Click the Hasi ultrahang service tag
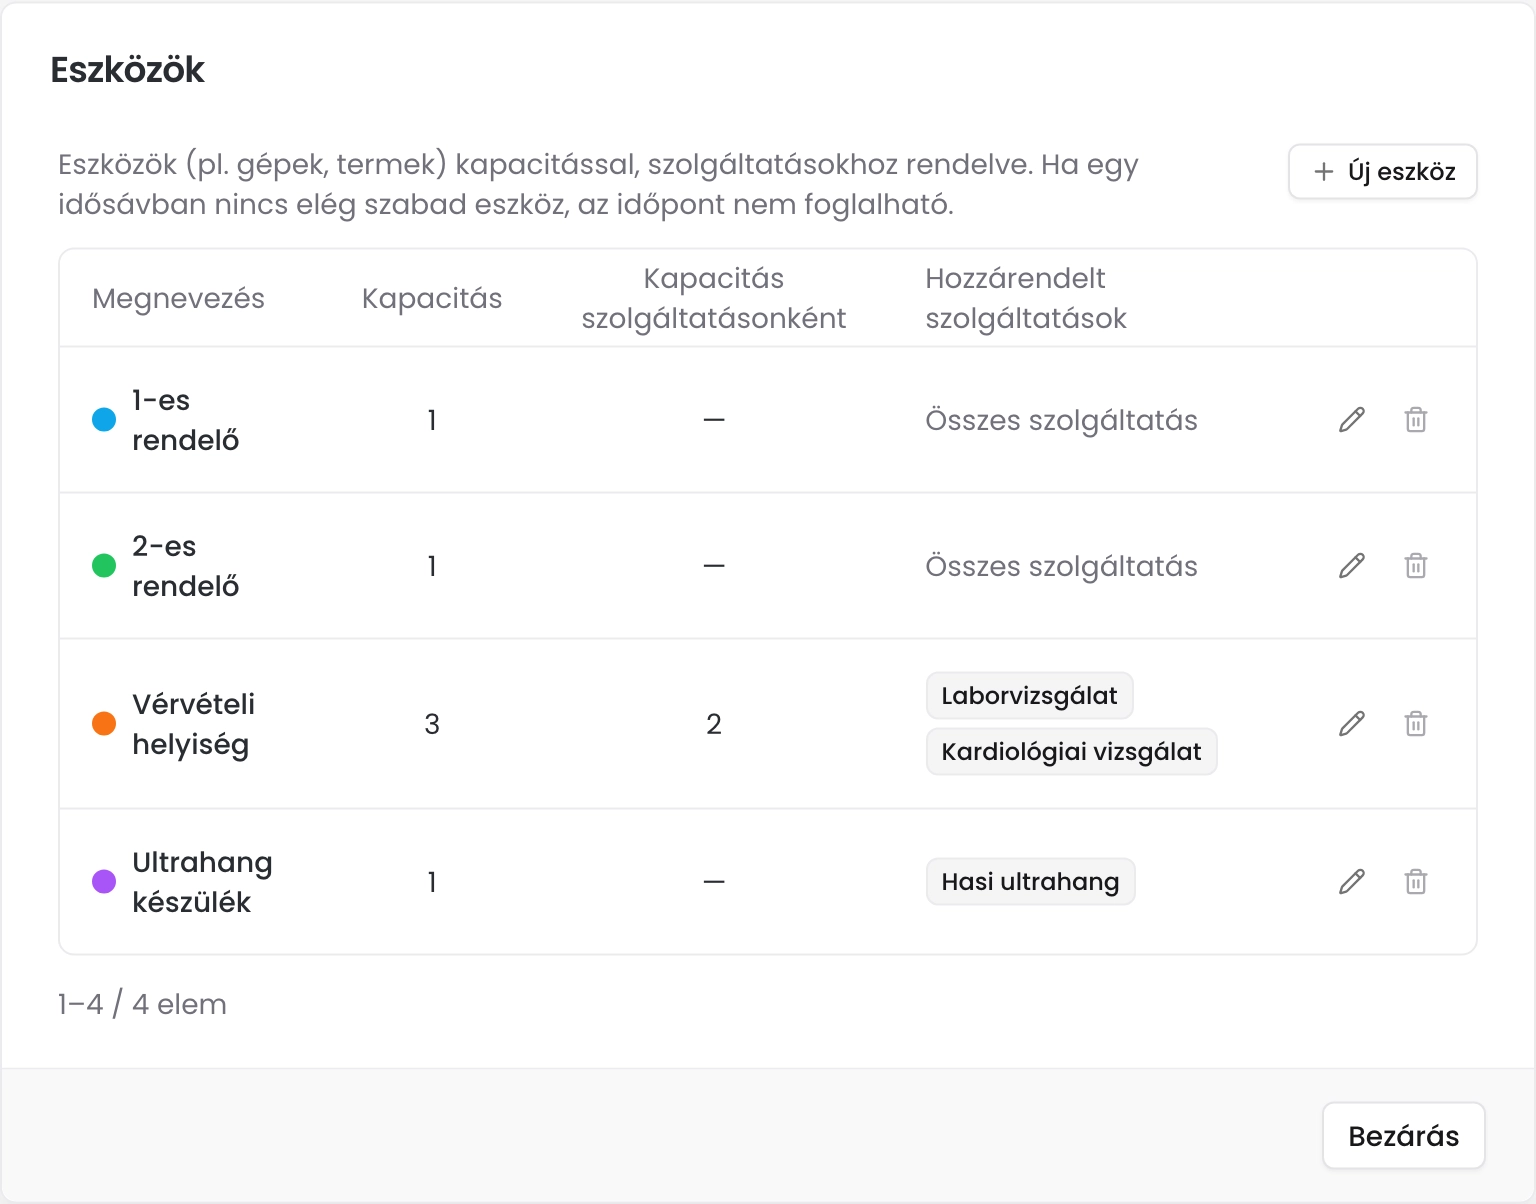 (x=1031, y=882)
